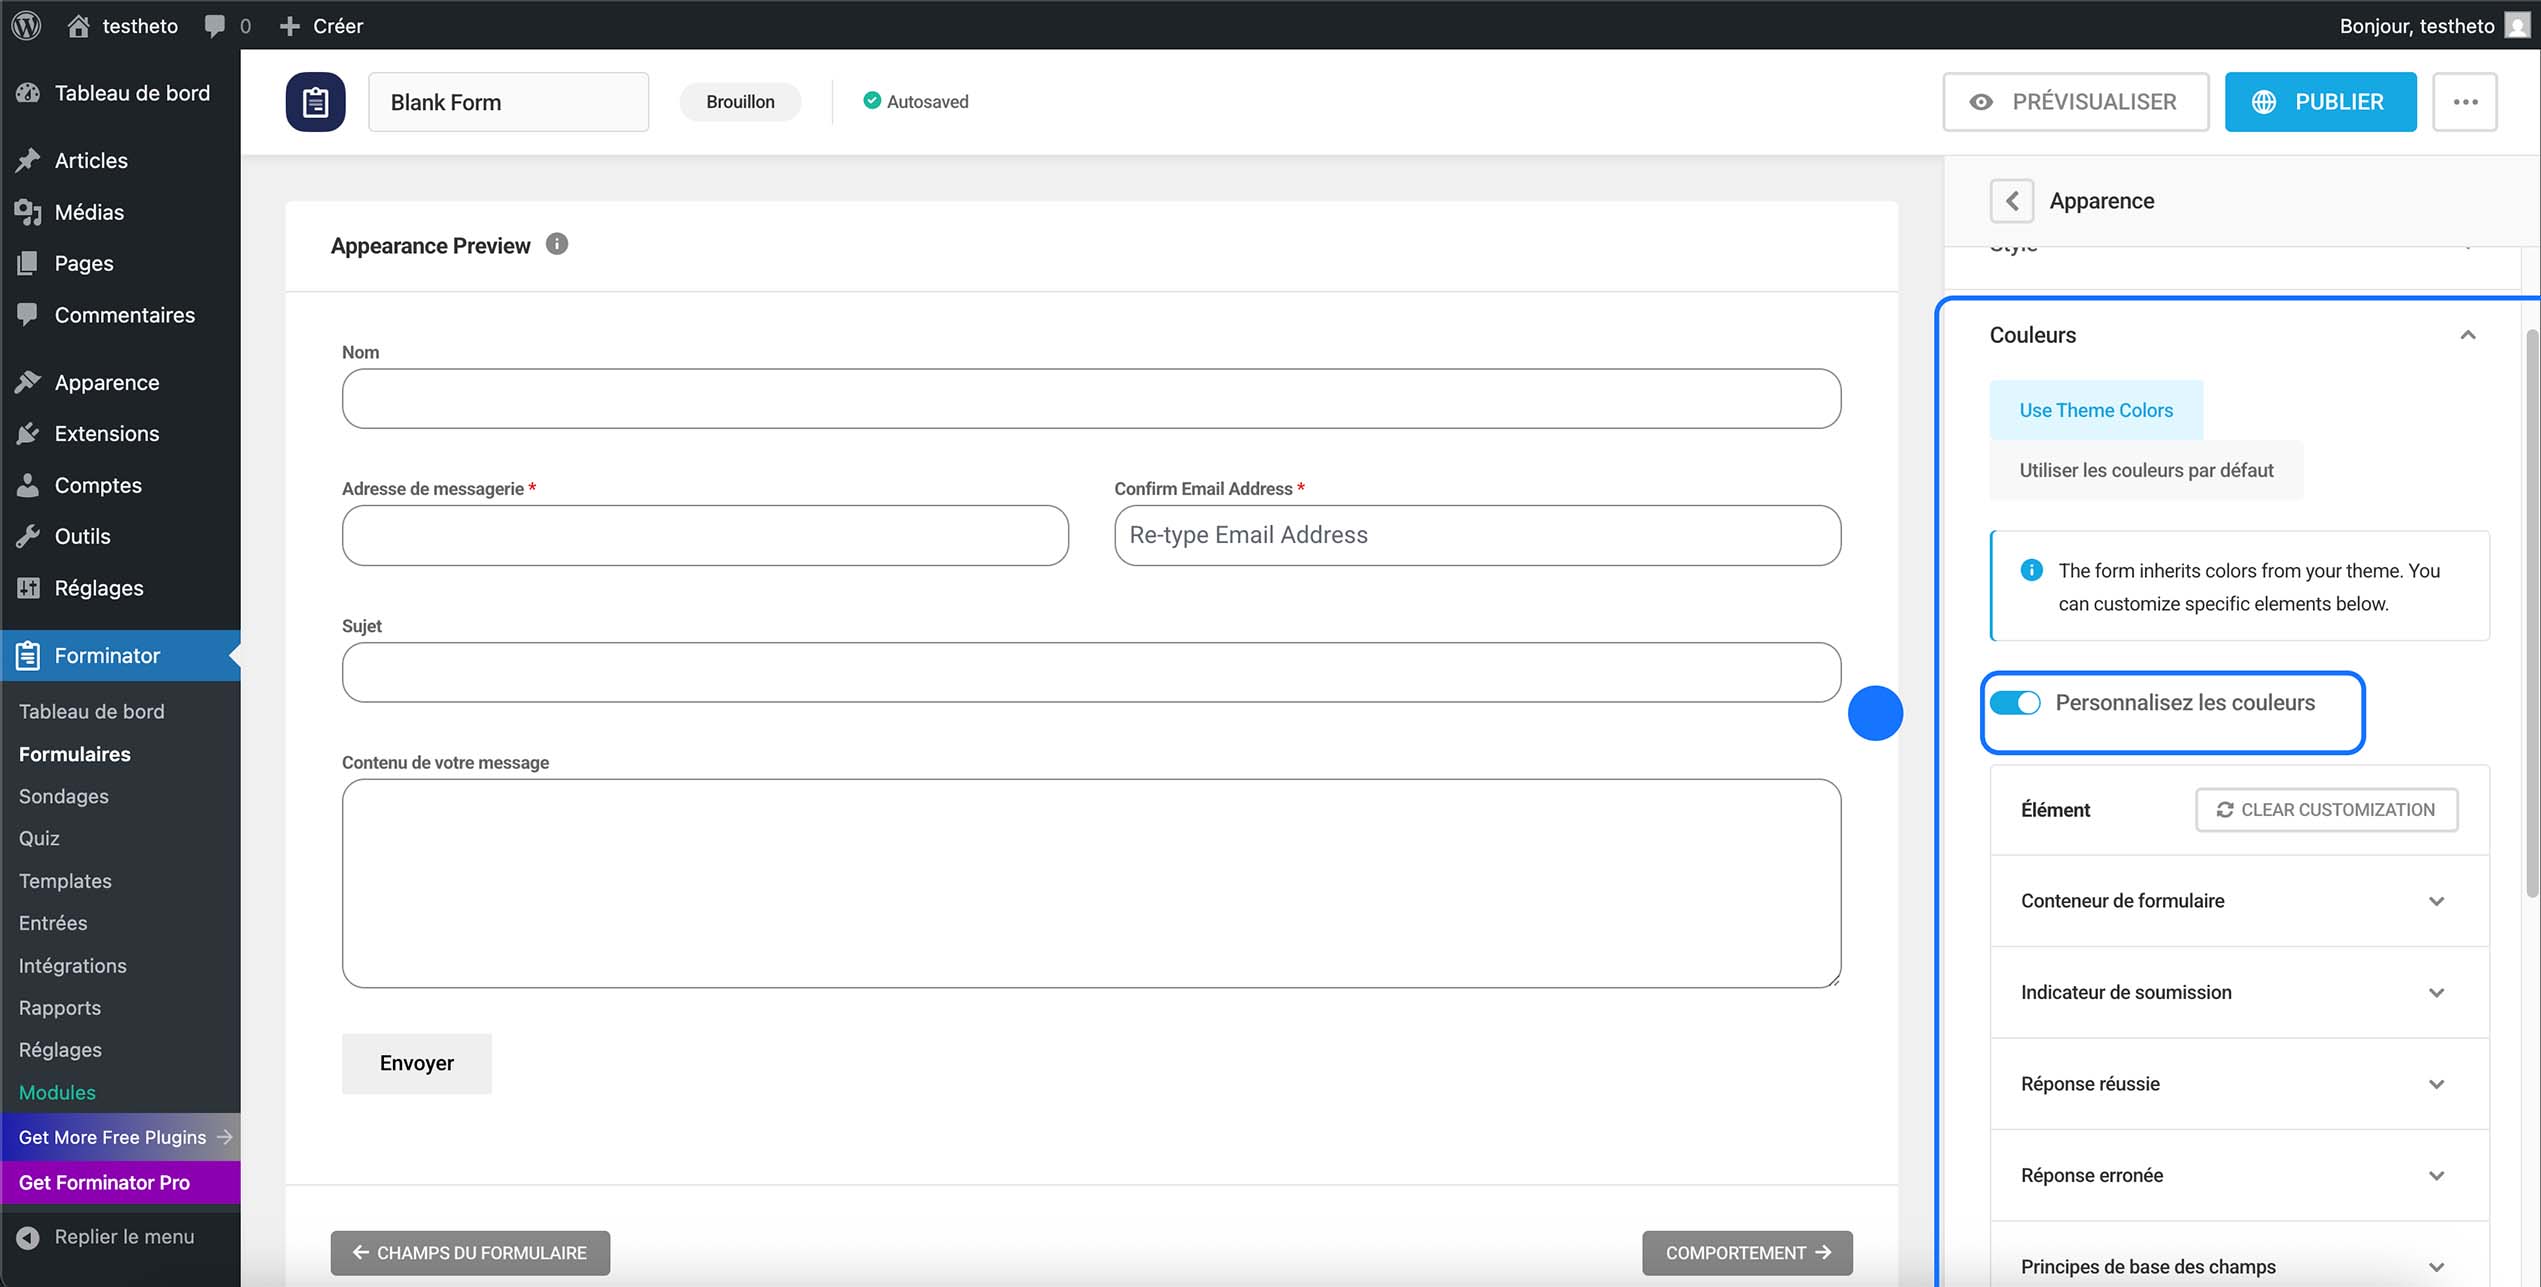Open the three-dot options menu near Publier
The width and height of the screenshot is (2541, 1287).
pyautogui.click(x=2465, y=101)
